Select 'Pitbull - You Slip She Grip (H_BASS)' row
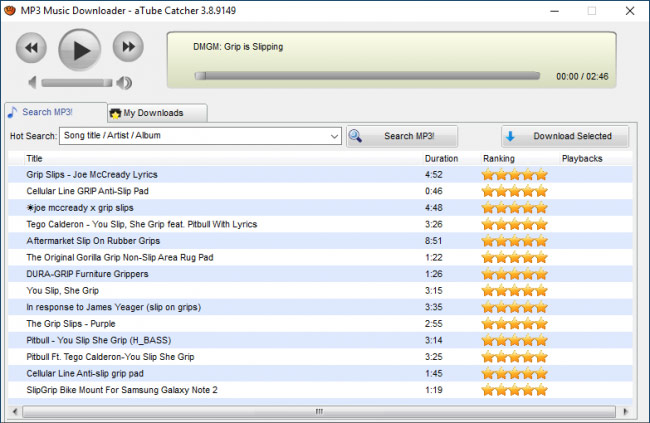This screenshot has height=423, width=650. tap(320, 340)
